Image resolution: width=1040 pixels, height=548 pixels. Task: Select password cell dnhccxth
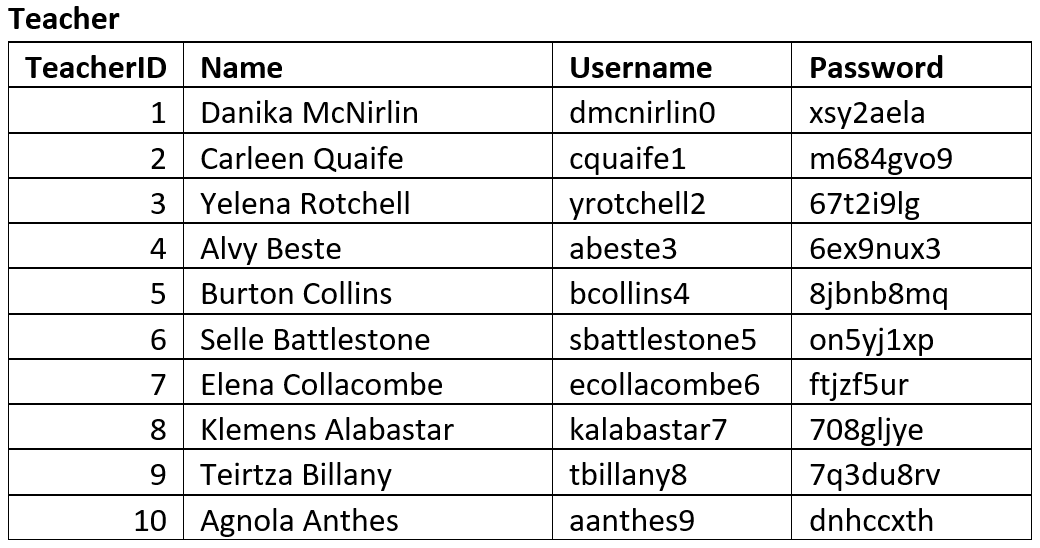click(x=871, y=521)
